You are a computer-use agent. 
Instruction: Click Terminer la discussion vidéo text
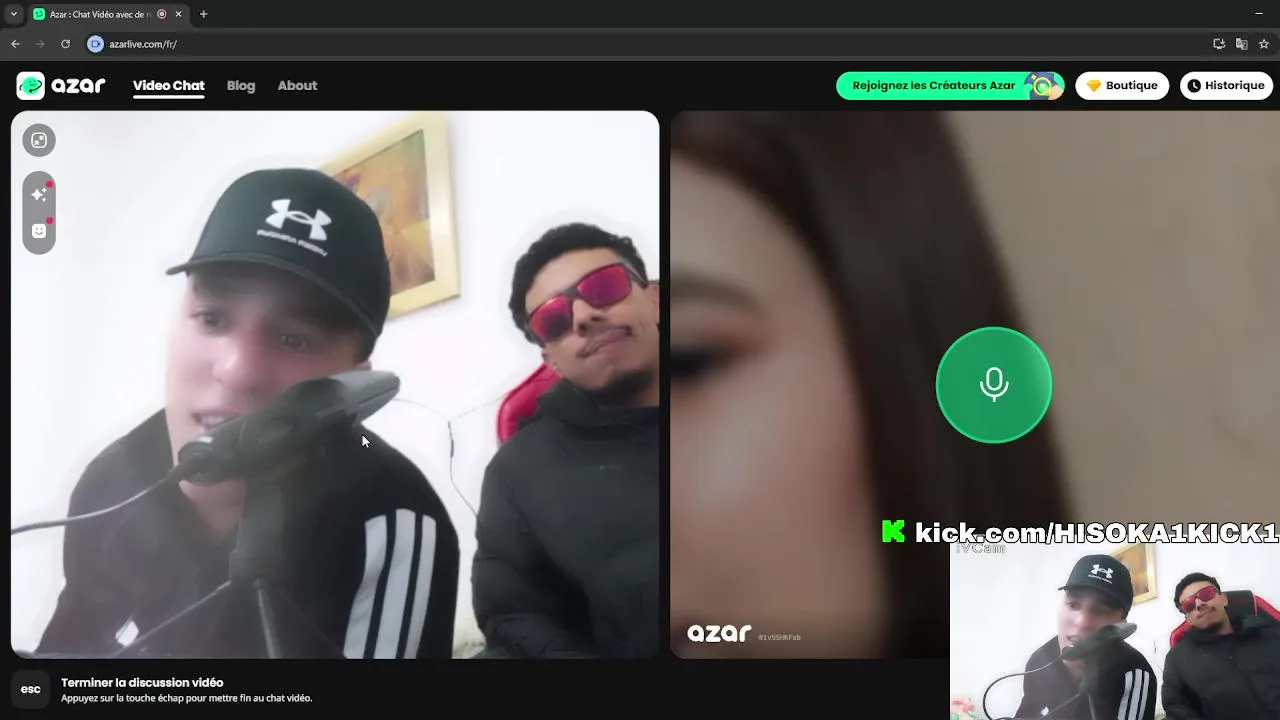(142, 682)
